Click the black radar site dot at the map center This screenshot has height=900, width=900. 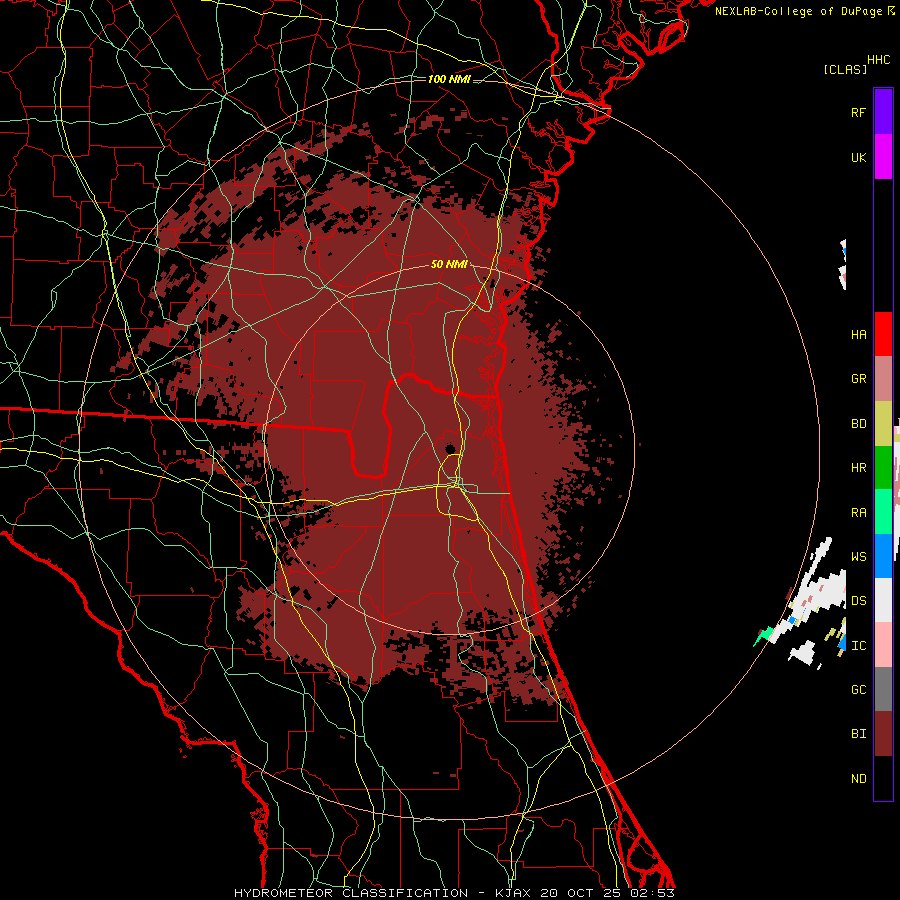coord(451,448)
